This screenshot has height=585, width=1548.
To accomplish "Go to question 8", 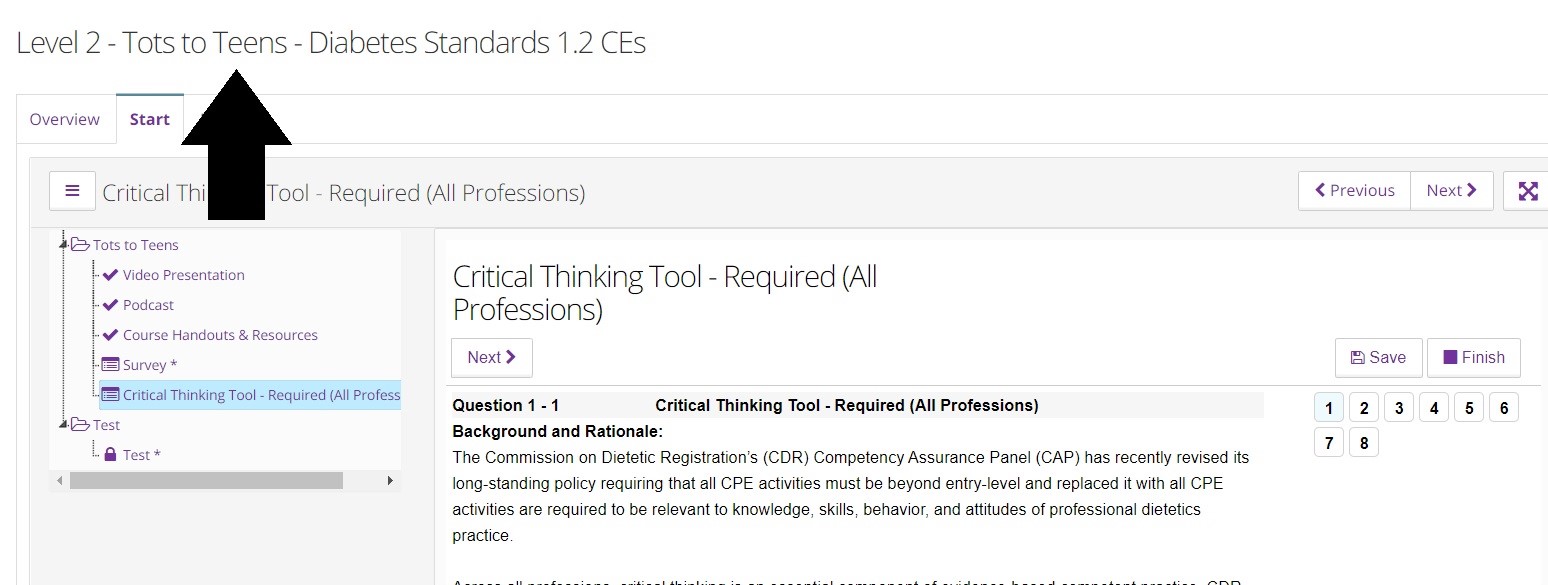I will (x=1364, y=442).
